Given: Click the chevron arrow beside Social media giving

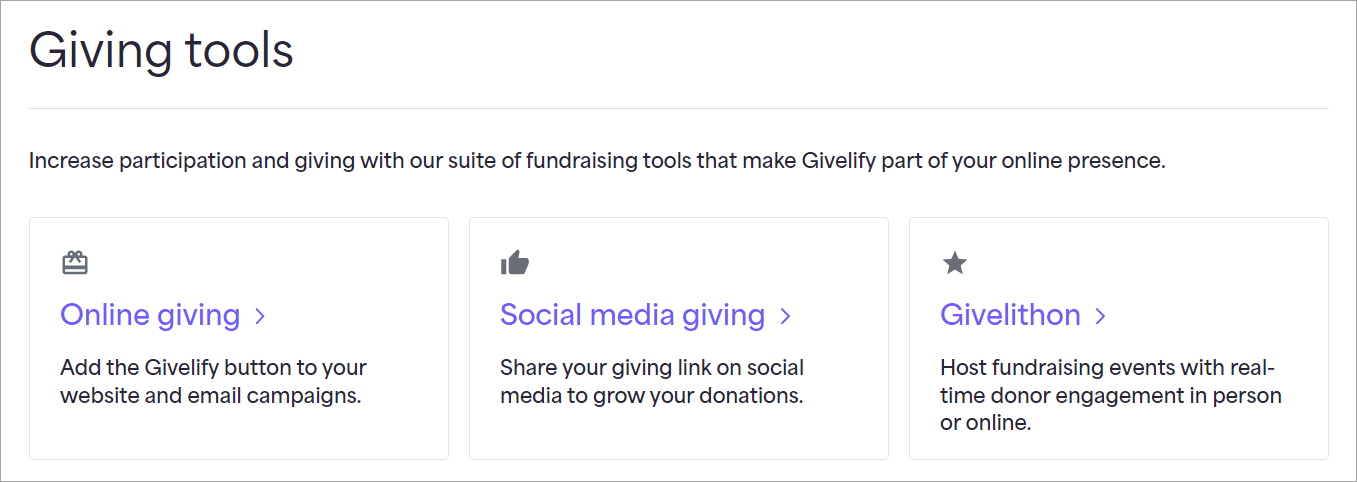Looking at the screenshot, I should [x=785, y=316].
